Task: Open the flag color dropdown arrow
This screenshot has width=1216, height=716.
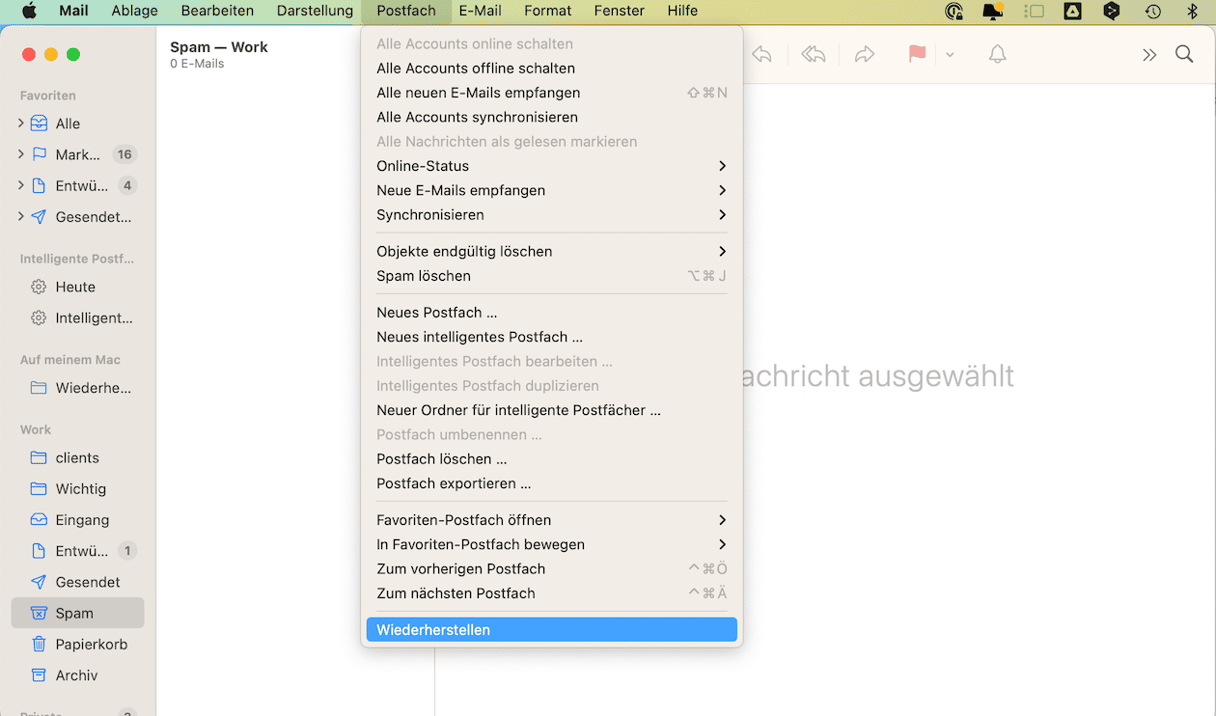Action: click(x=950, y=55)
